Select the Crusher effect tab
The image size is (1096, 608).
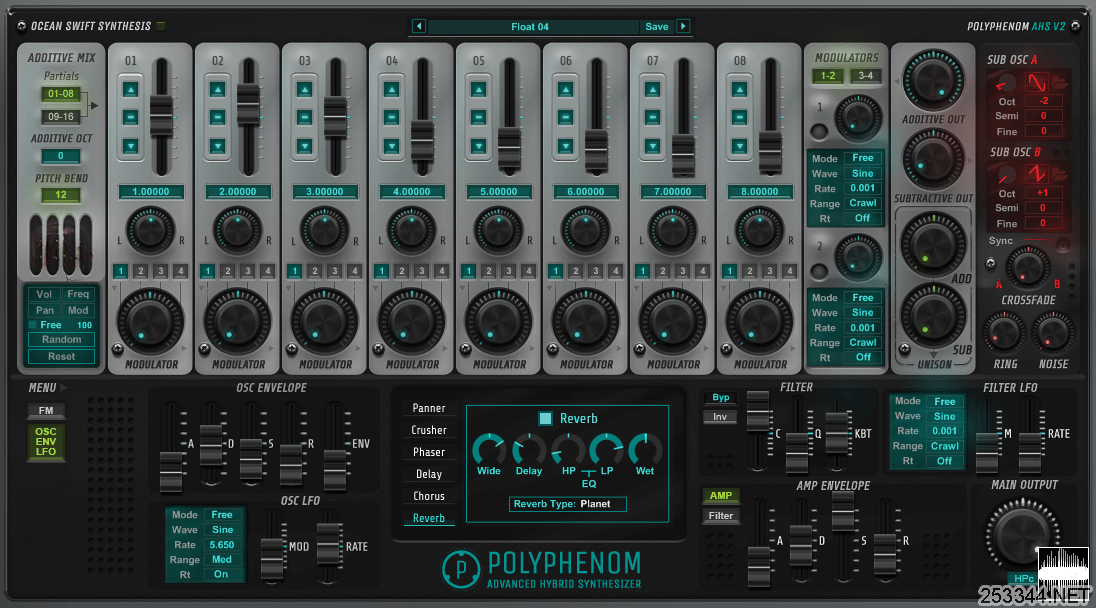pos(428,430)
